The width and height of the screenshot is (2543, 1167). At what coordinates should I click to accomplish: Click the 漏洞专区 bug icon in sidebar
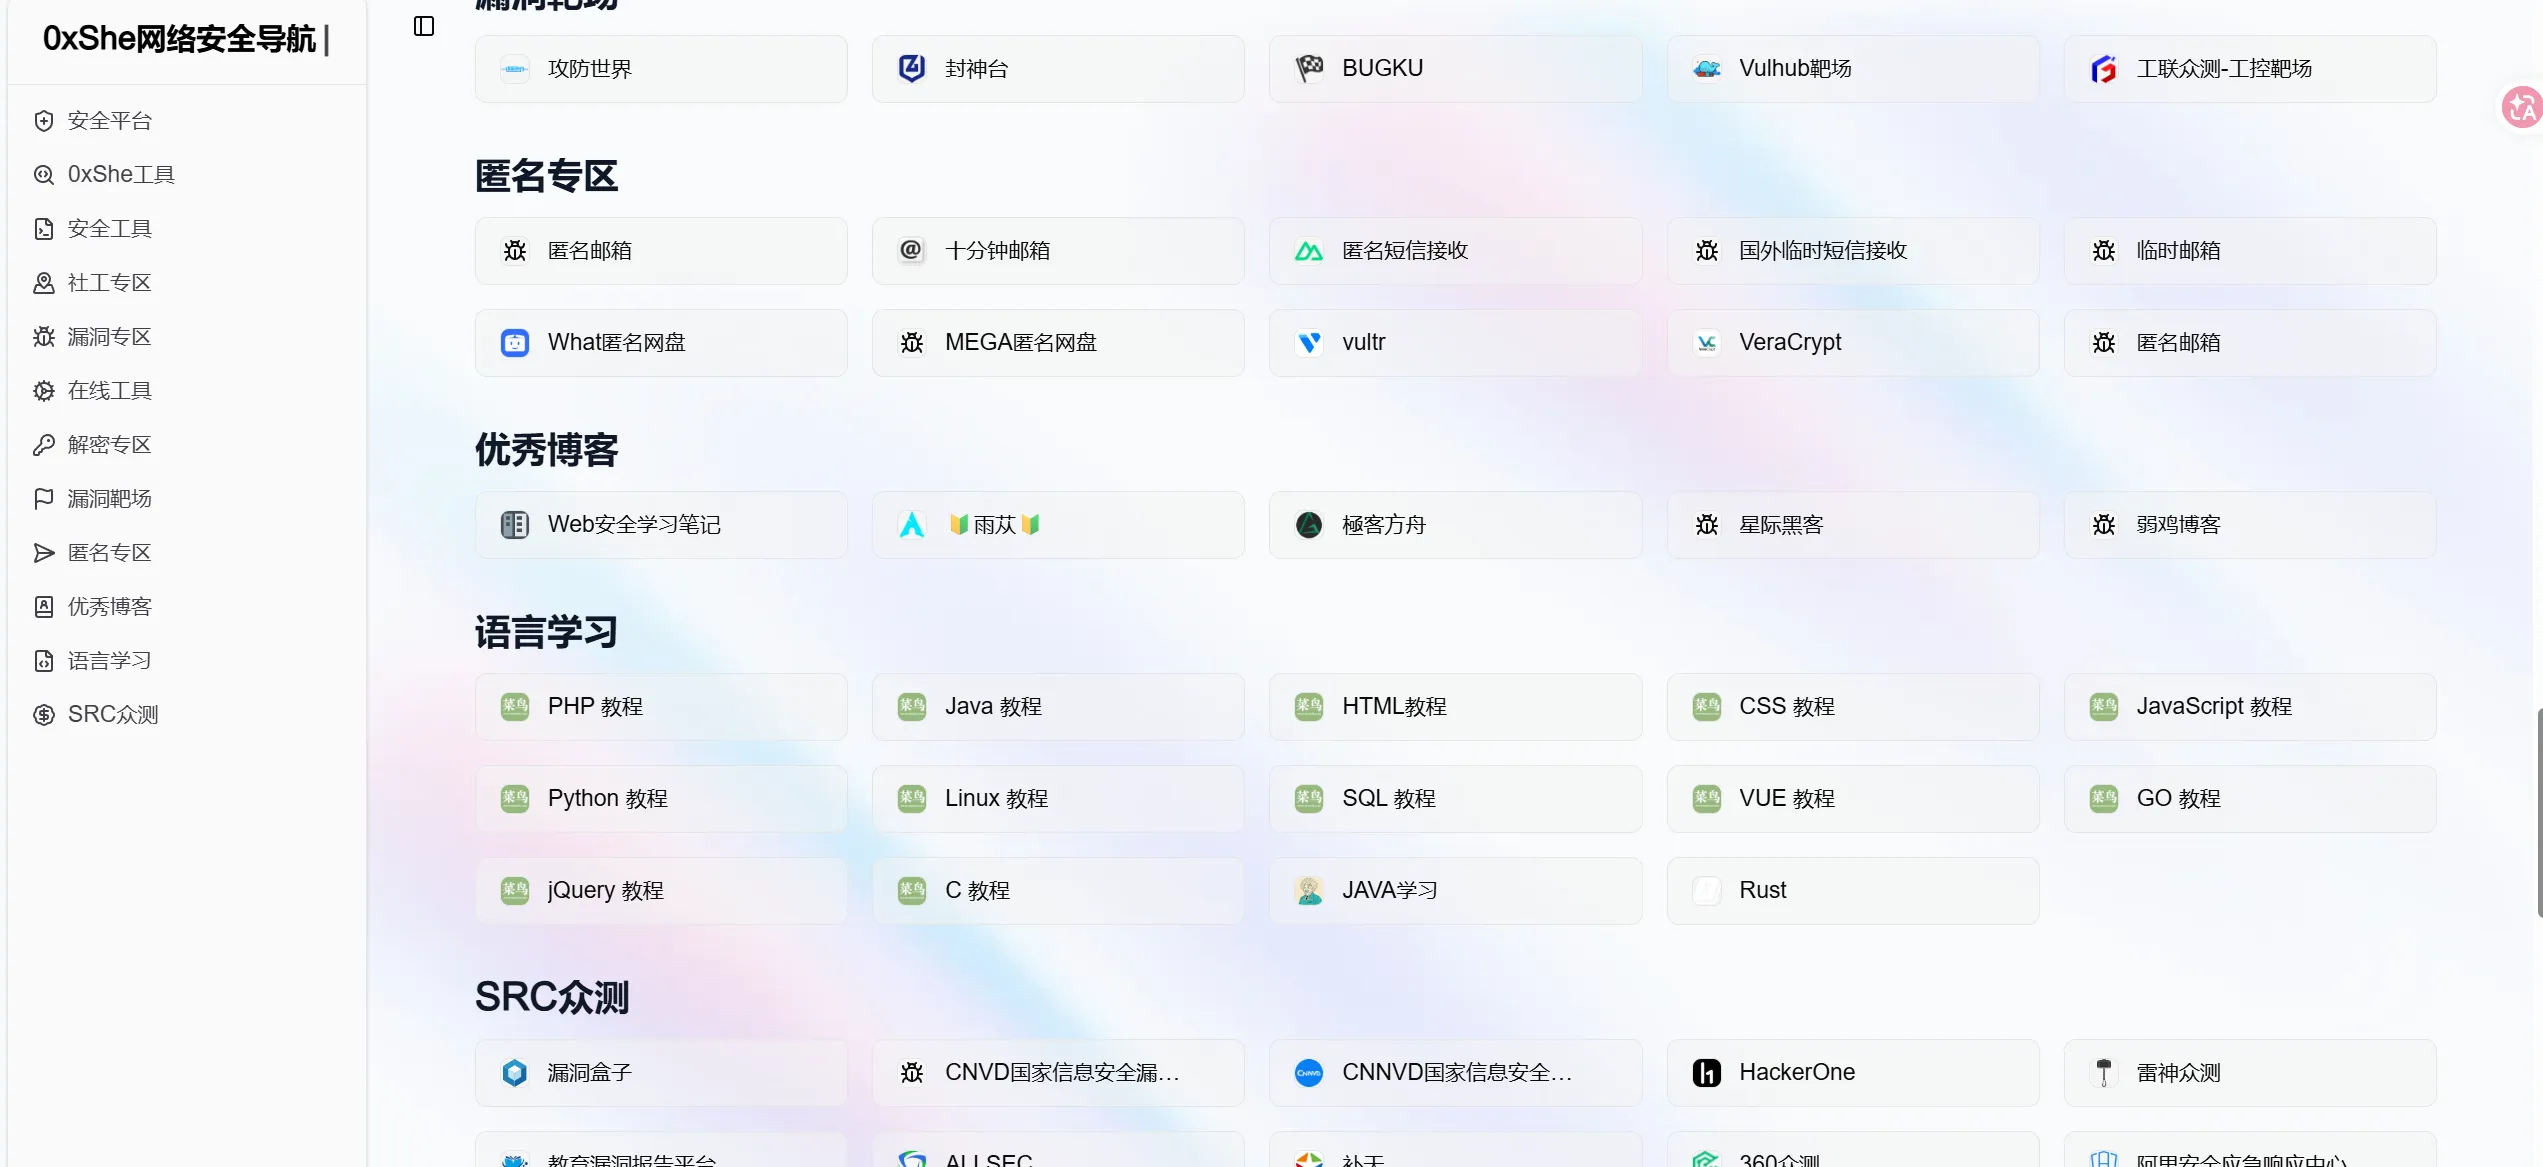pyautogui.click(x=44, y=337)
